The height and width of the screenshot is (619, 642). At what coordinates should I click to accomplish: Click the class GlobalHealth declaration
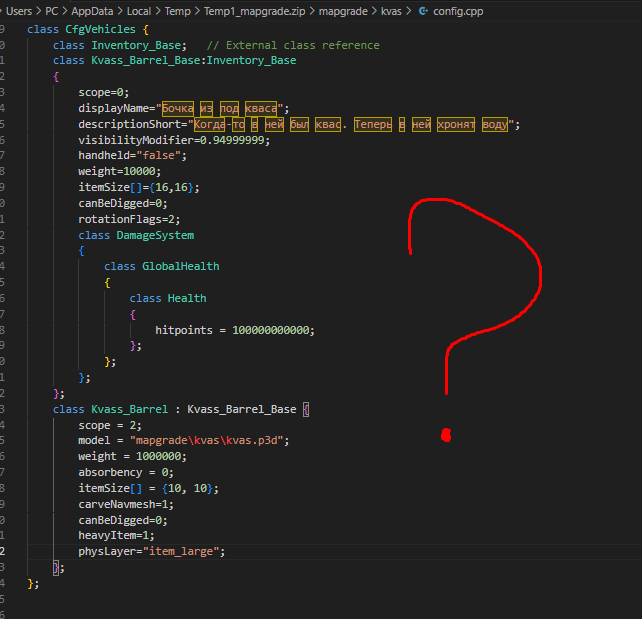[x=161, y=267]
